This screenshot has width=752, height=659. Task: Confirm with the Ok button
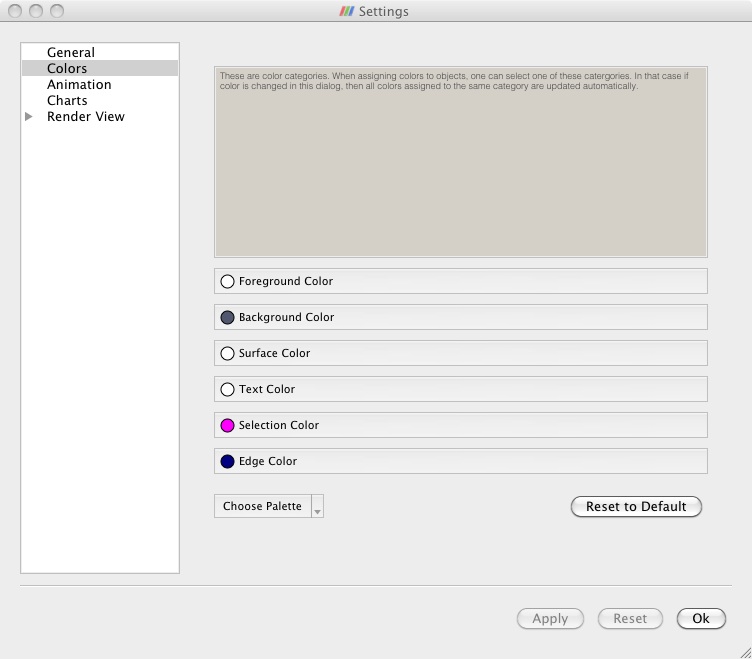tap(701, 619)
